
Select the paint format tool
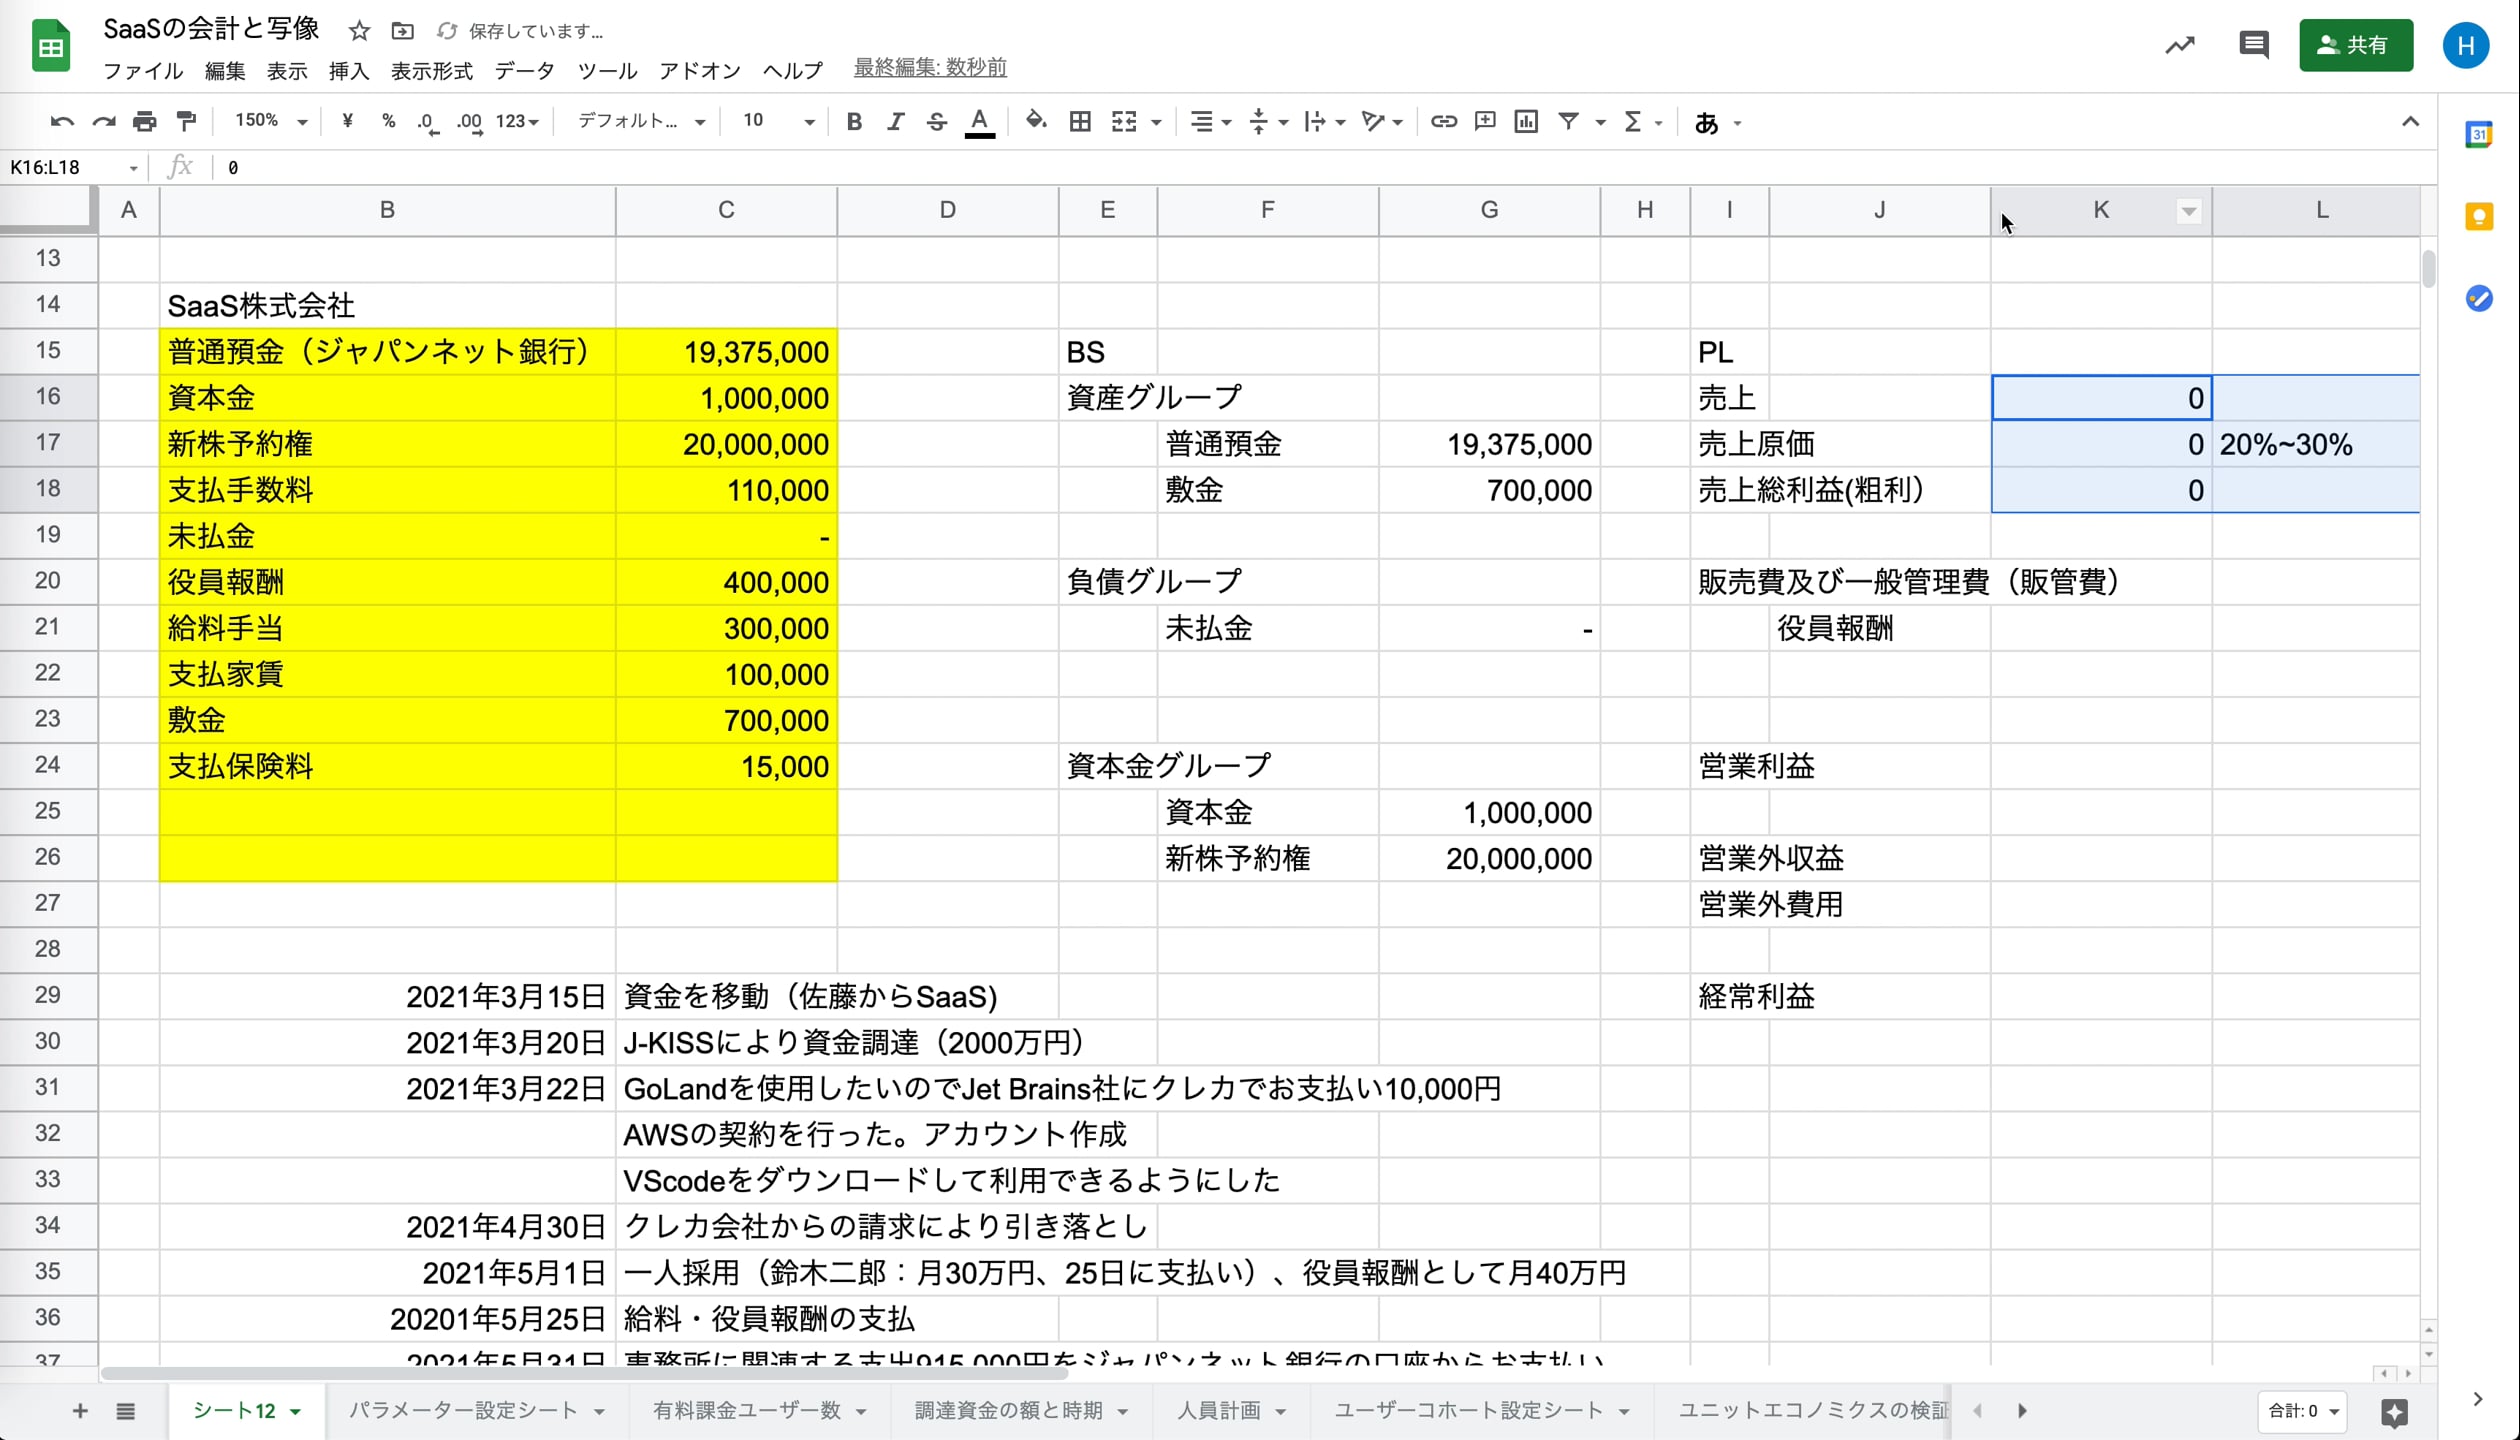point(187,121)
